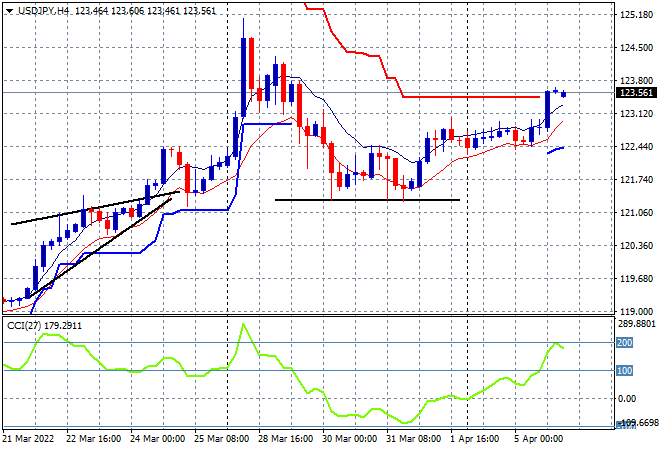Select the CCI 100 level label
The width and height of the screenshot is (660, 450).
coord(625,370)
